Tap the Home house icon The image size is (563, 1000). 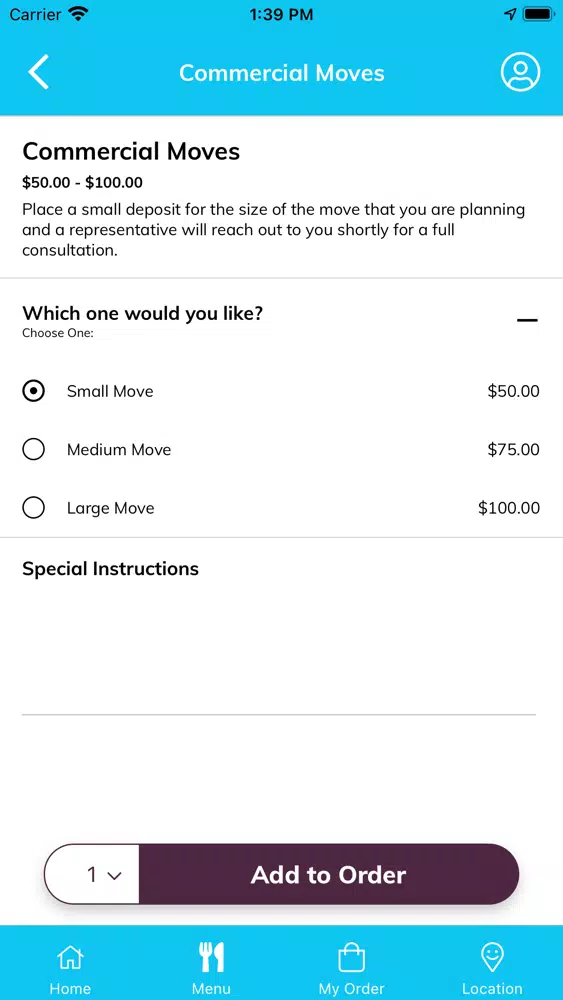[x=70, y=957]
